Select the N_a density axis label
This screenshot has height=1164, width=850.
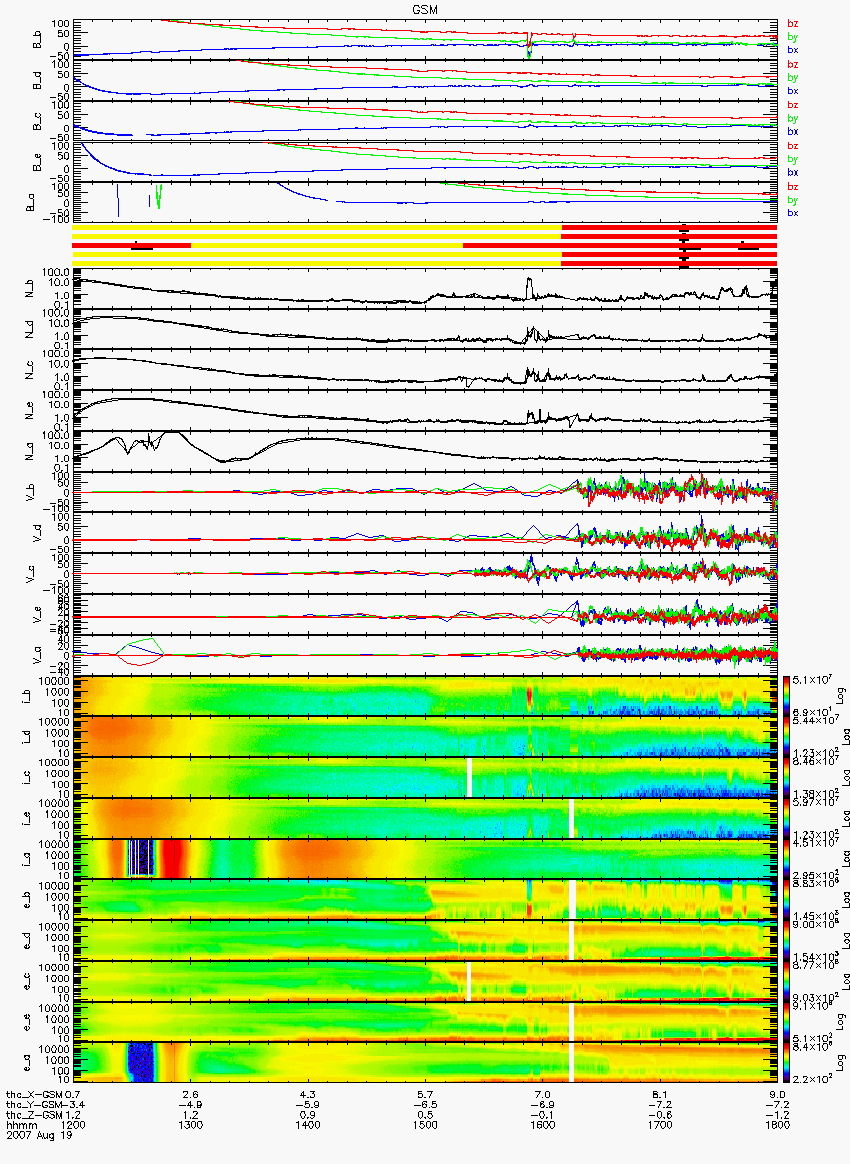(31, 451)
